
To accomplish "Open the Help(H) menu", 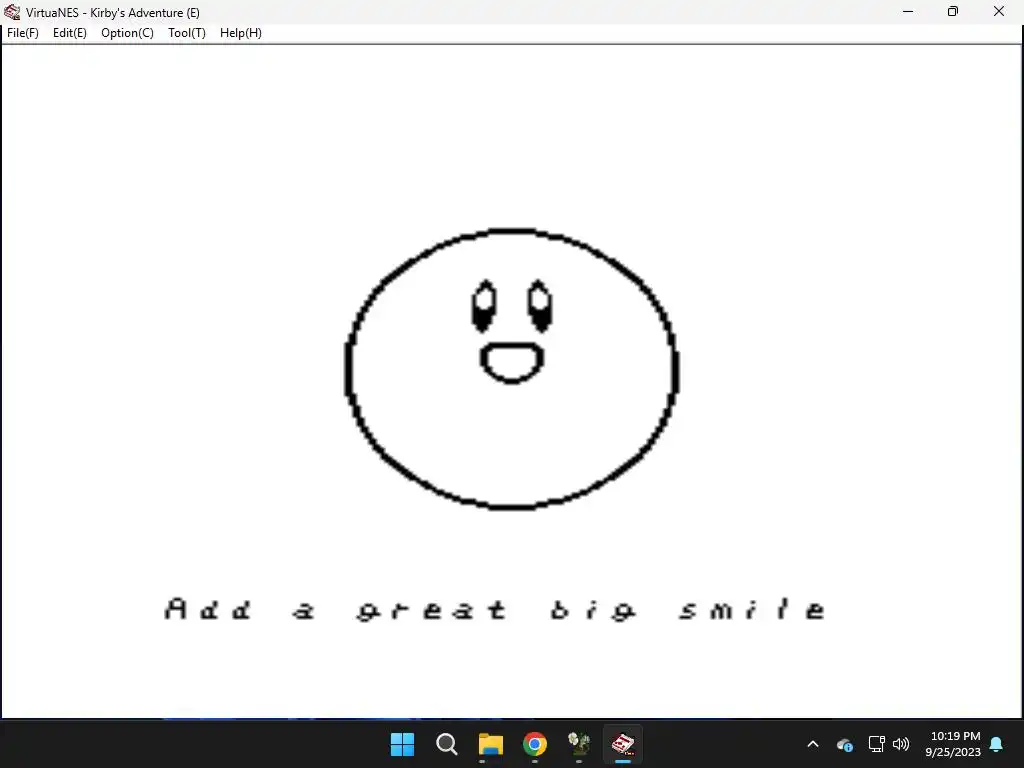I will [241, 33].
